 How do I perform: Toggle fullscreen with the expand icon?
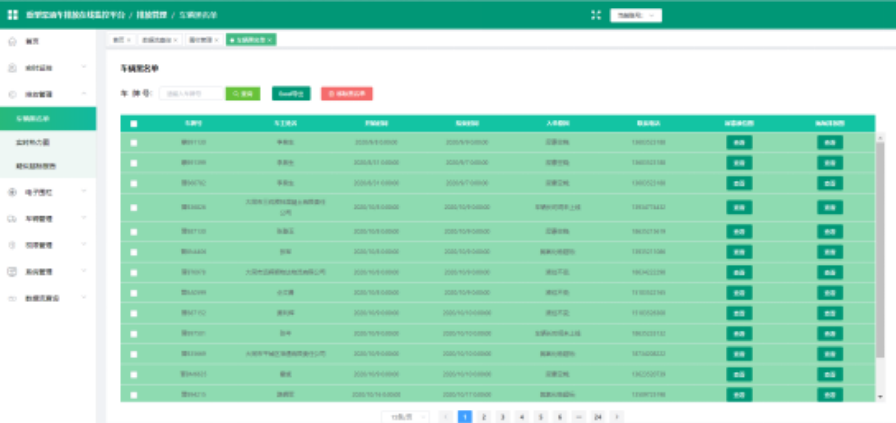point(596,15)
